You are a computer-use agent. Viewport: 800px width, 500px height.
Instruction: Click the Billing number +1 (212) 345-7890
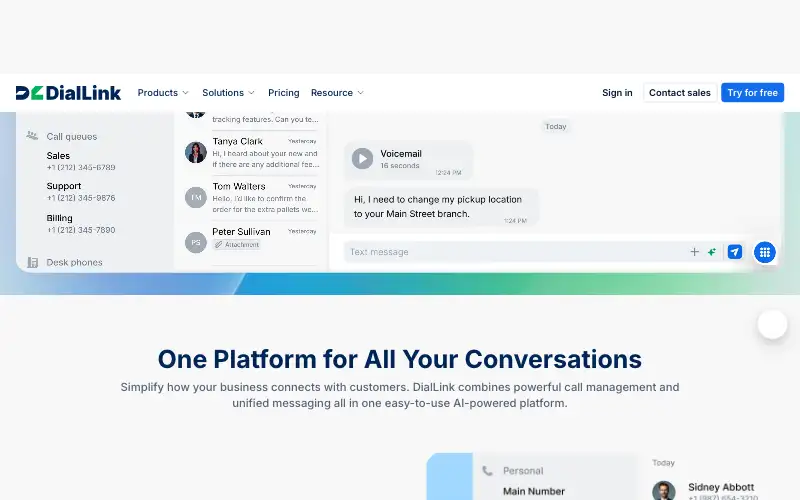tap(81, 230)
